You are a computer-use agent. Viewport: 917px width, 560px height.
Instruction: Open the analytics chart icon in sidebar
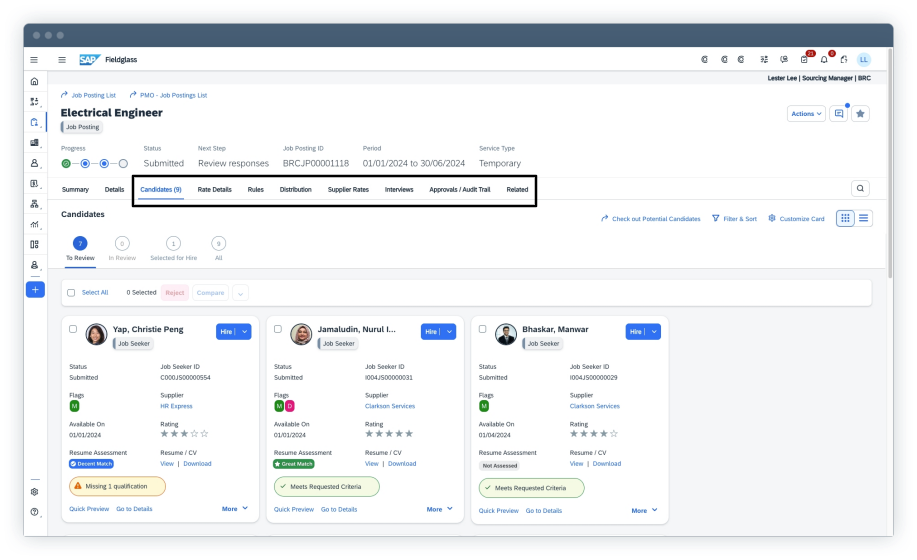point(35,224)
